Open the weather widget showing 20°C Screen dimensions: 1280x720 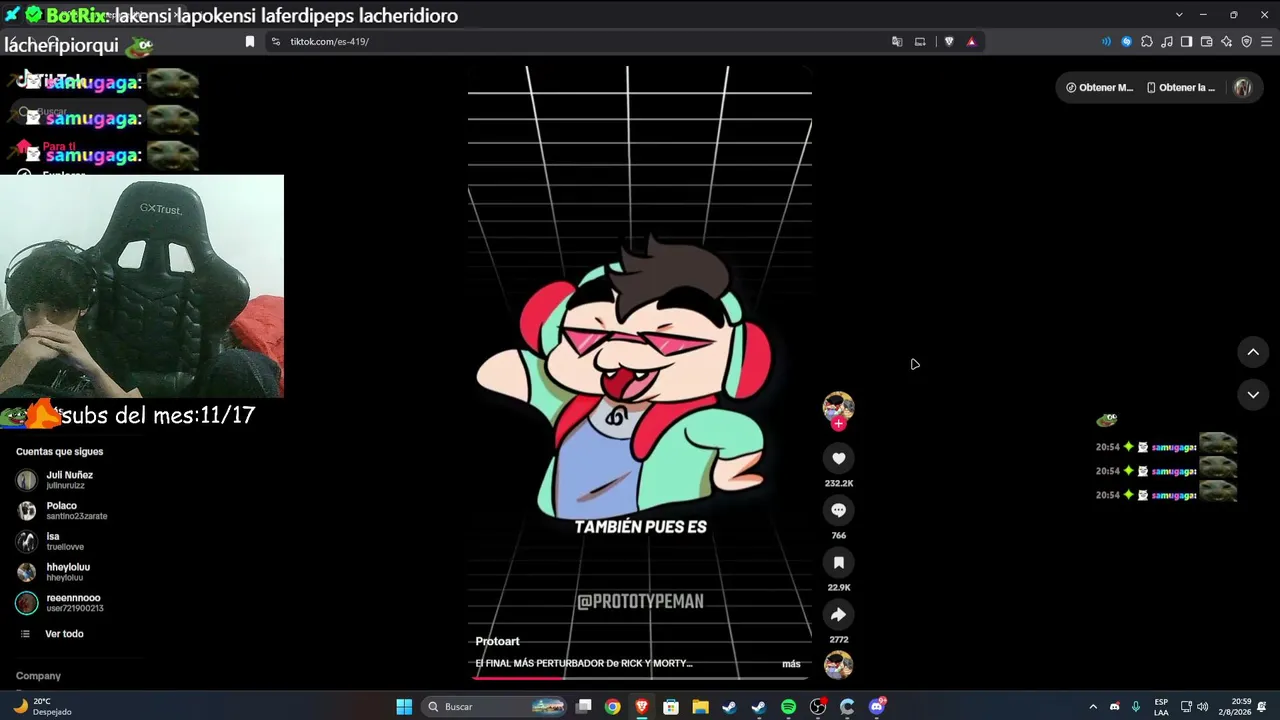43,707
